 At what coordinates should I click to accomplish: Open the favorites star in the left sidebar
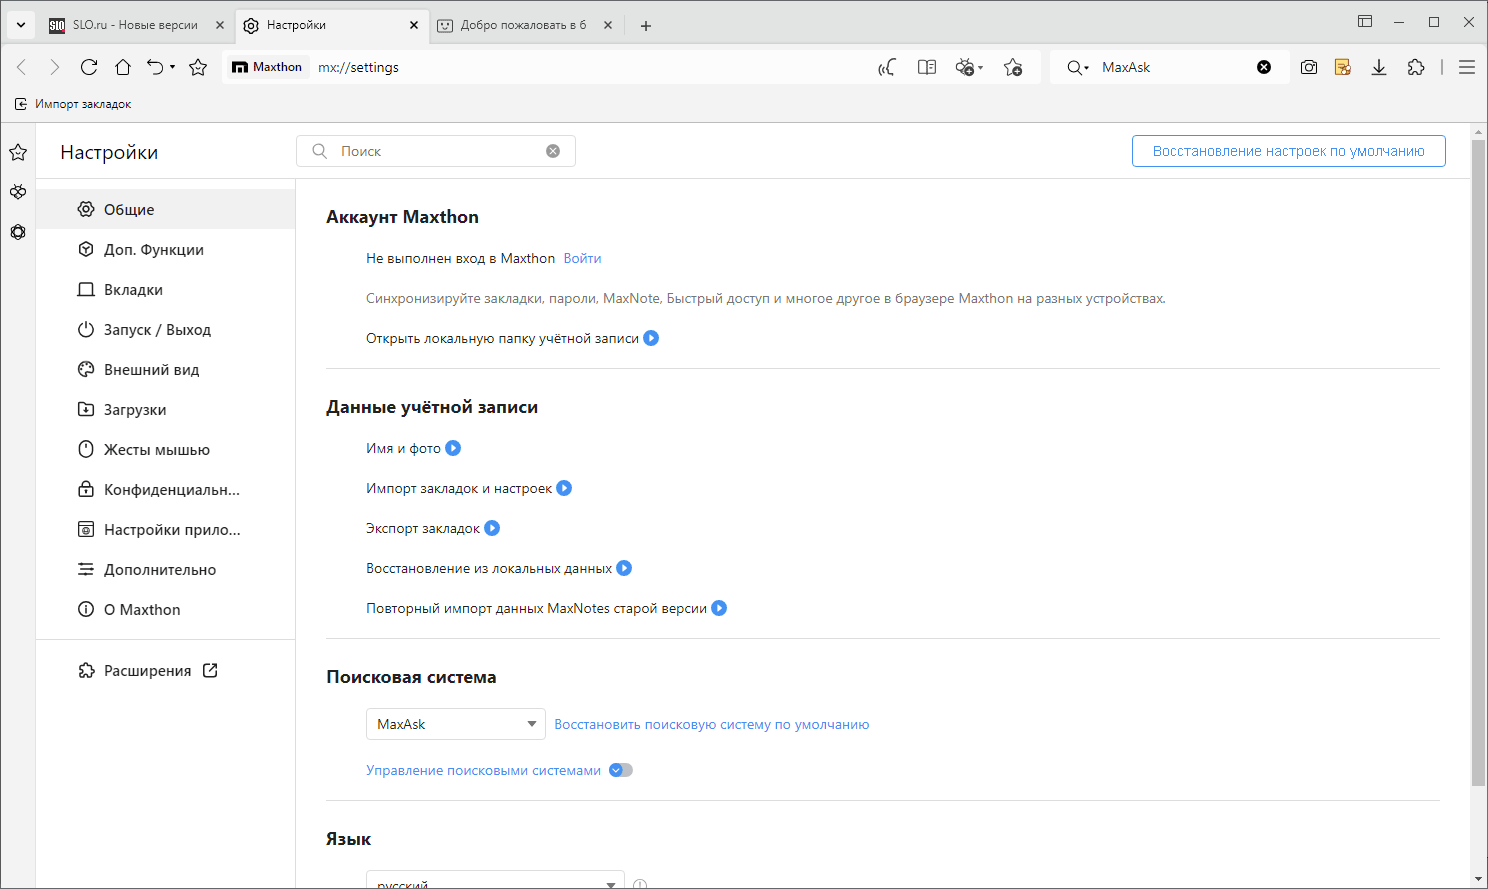point(18,152)
